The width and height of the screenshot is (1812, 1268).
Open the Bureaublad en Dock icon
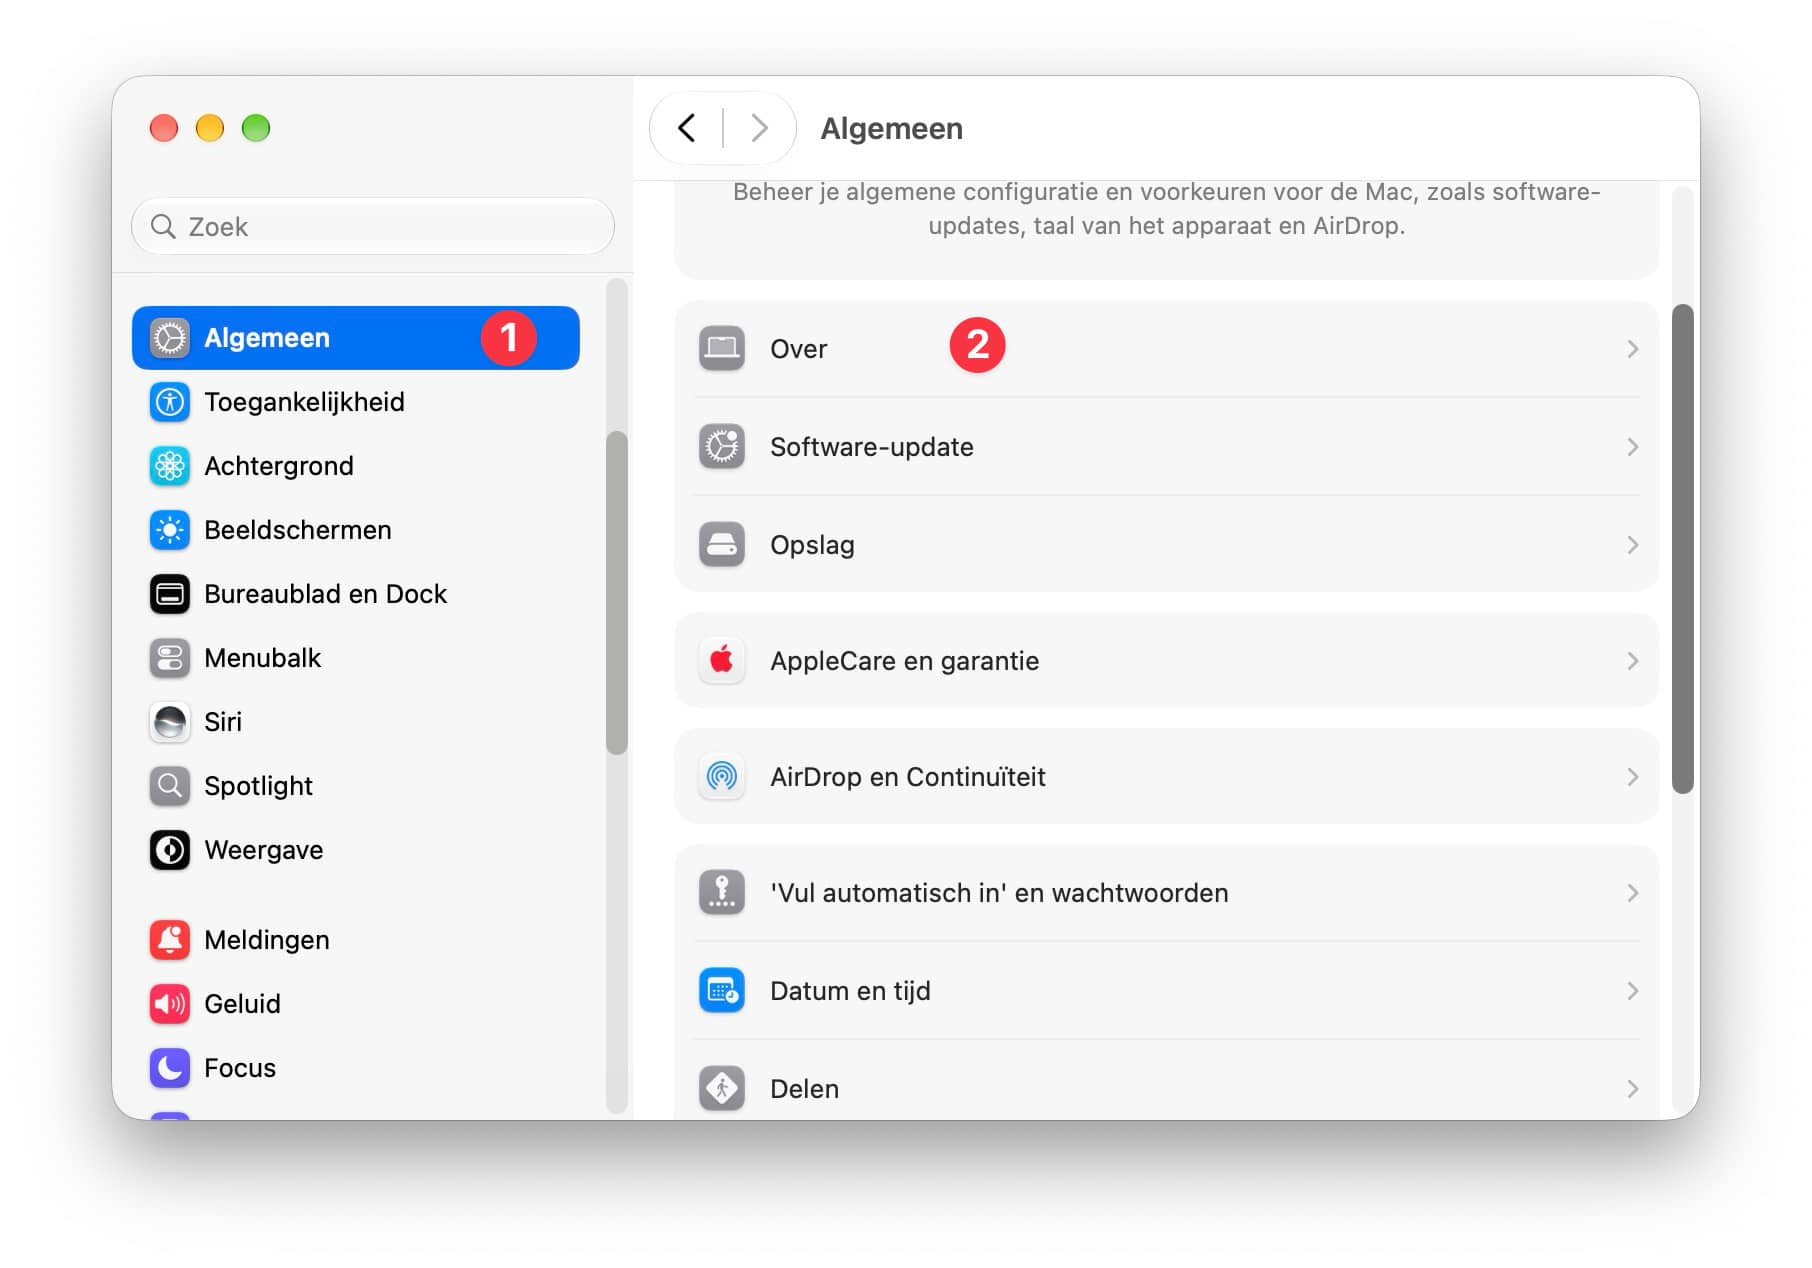170,594
